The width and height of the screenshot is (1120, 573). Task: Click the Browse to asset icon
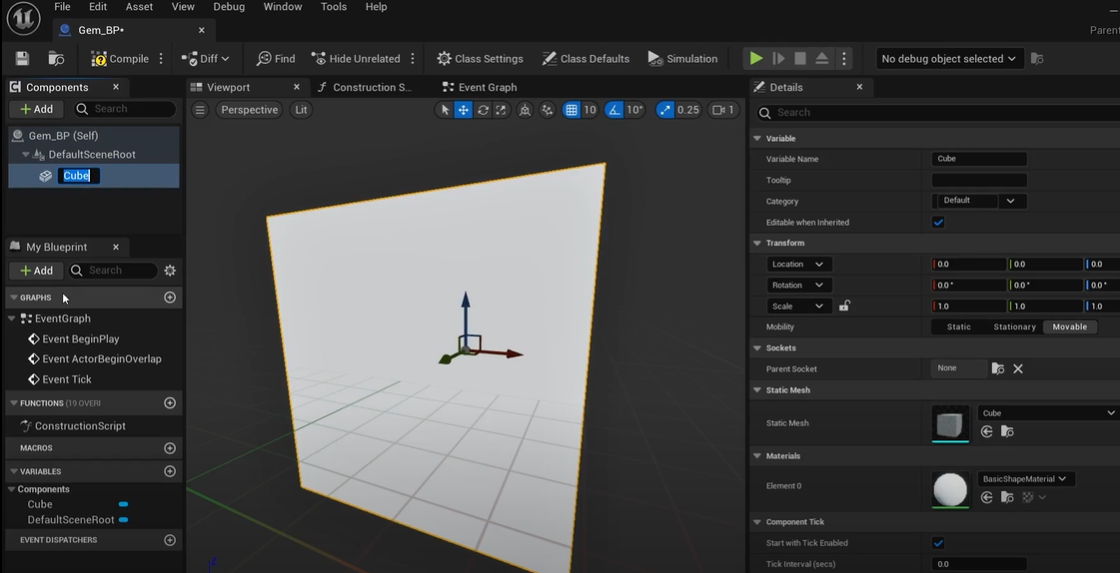57,59
